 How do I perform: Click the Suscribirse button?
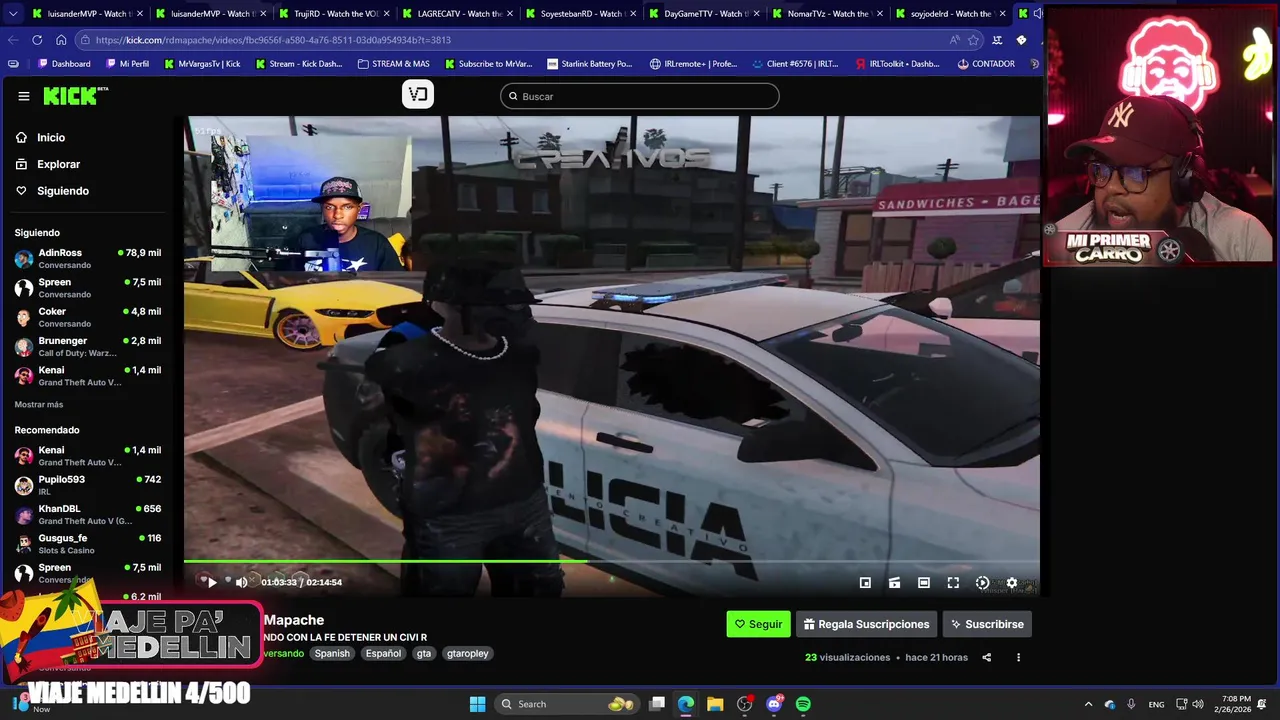click(x=987, y=624)
